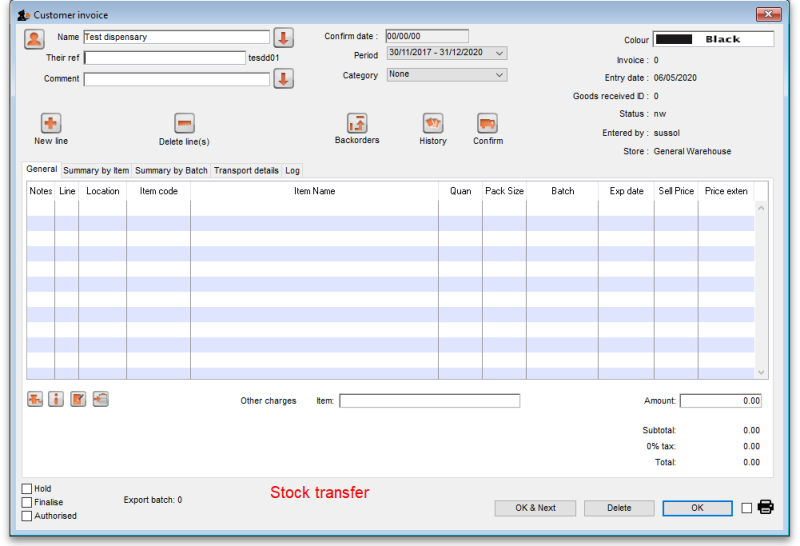
Task: Click the info icon below the table
Action: [56, 399]
